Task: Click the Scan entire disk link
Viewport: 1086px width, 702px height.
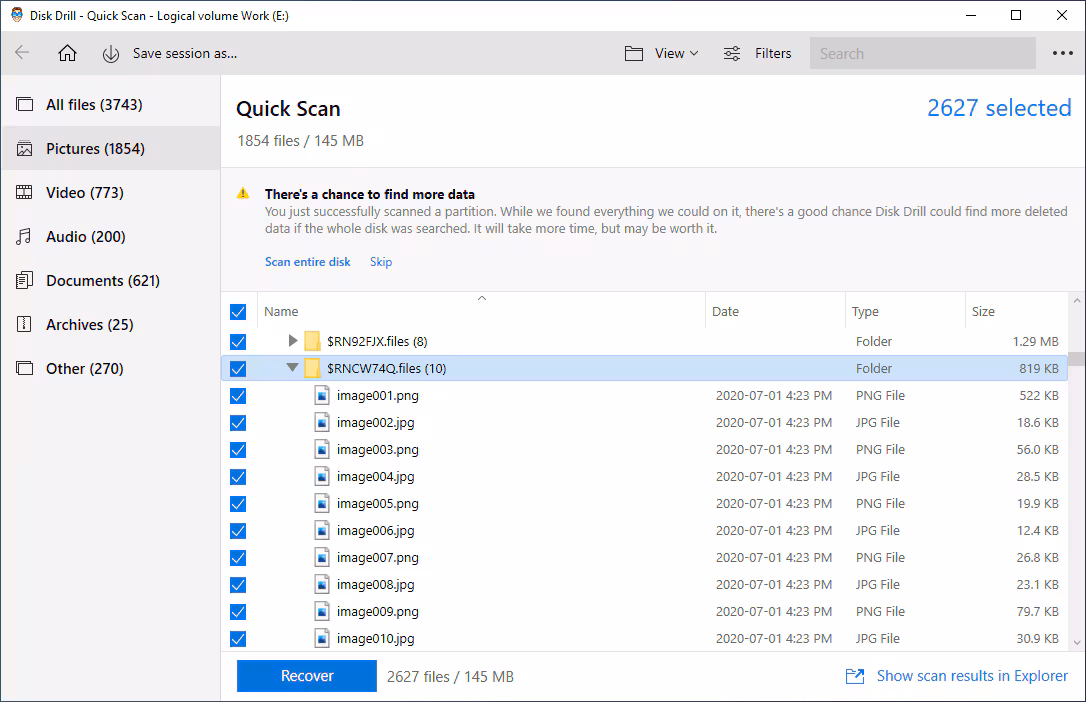Action: tap(308, 262)
